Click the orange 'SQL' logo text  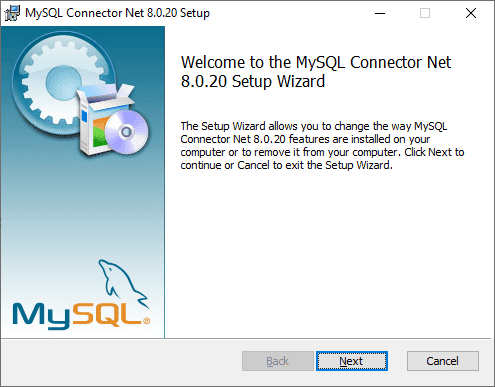coord(107,314)
